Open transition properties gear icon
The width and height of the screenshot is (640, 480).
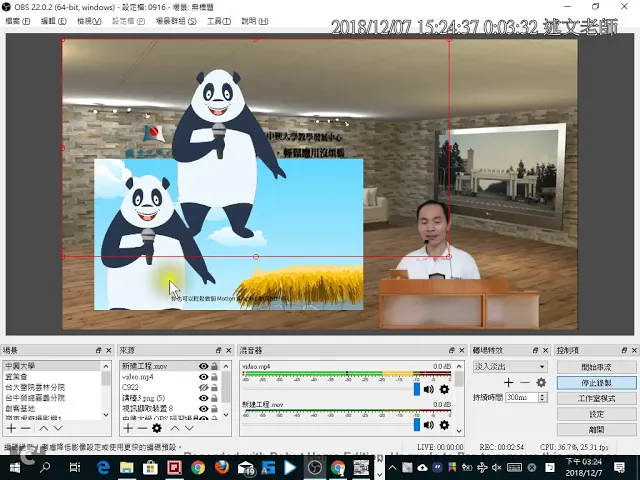tap(541, 382)
